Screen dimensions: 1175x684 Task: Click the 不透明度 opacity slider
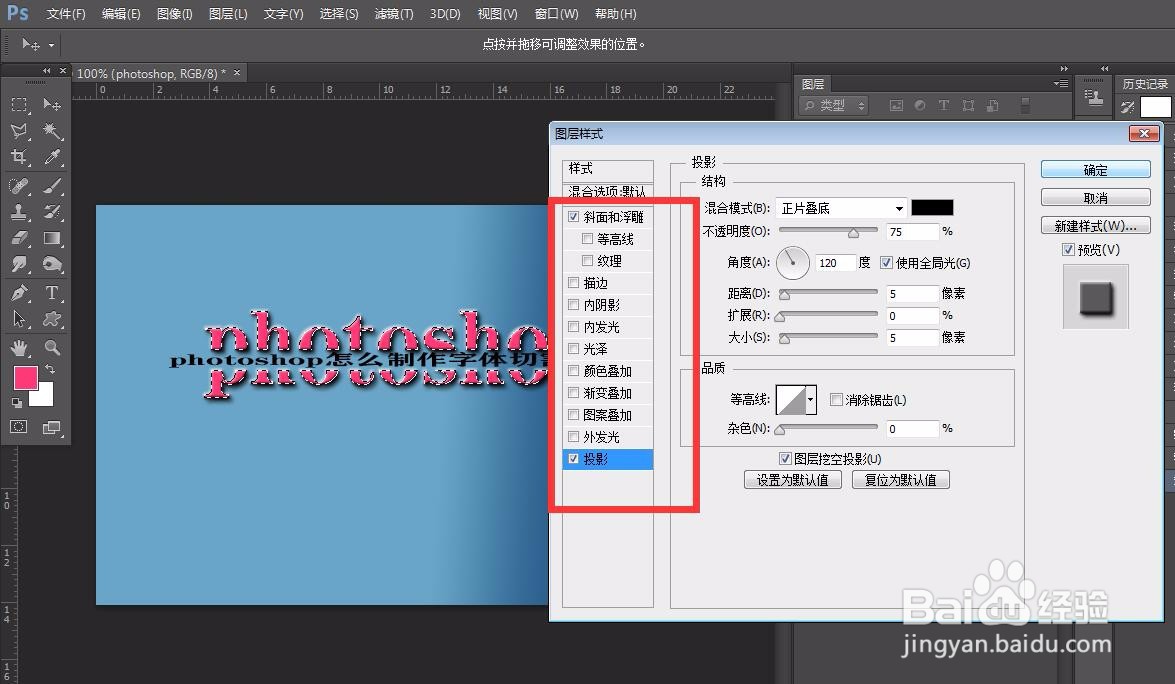(x=828, y=231)
